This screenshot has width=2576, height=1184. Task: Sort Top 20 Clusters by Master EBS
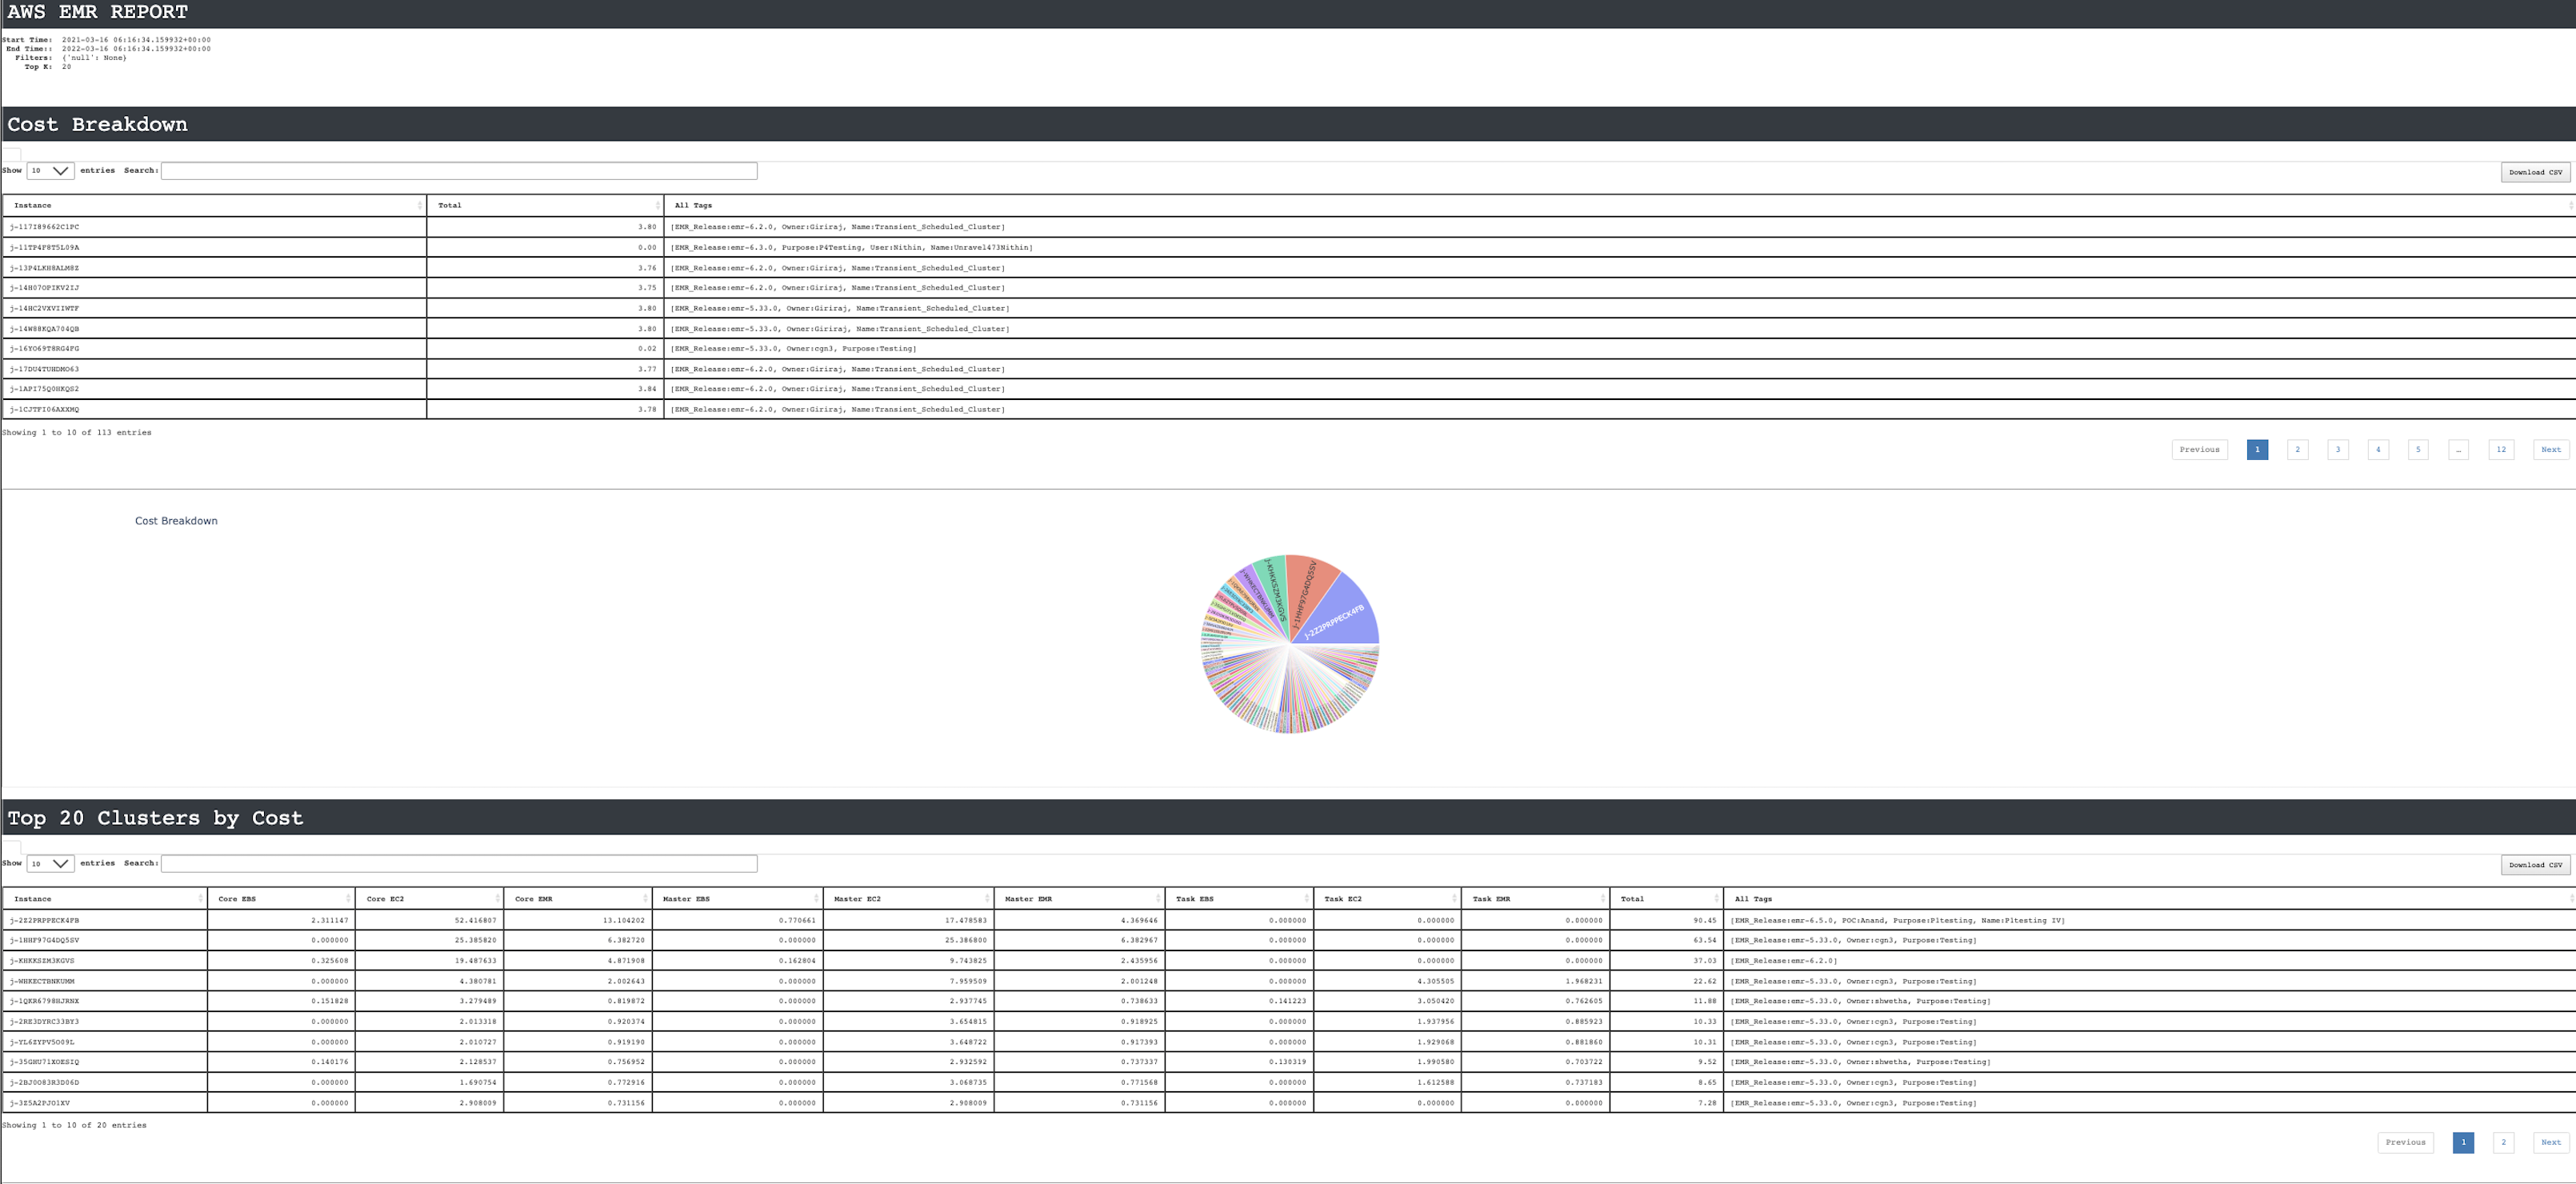coord(737,899)
